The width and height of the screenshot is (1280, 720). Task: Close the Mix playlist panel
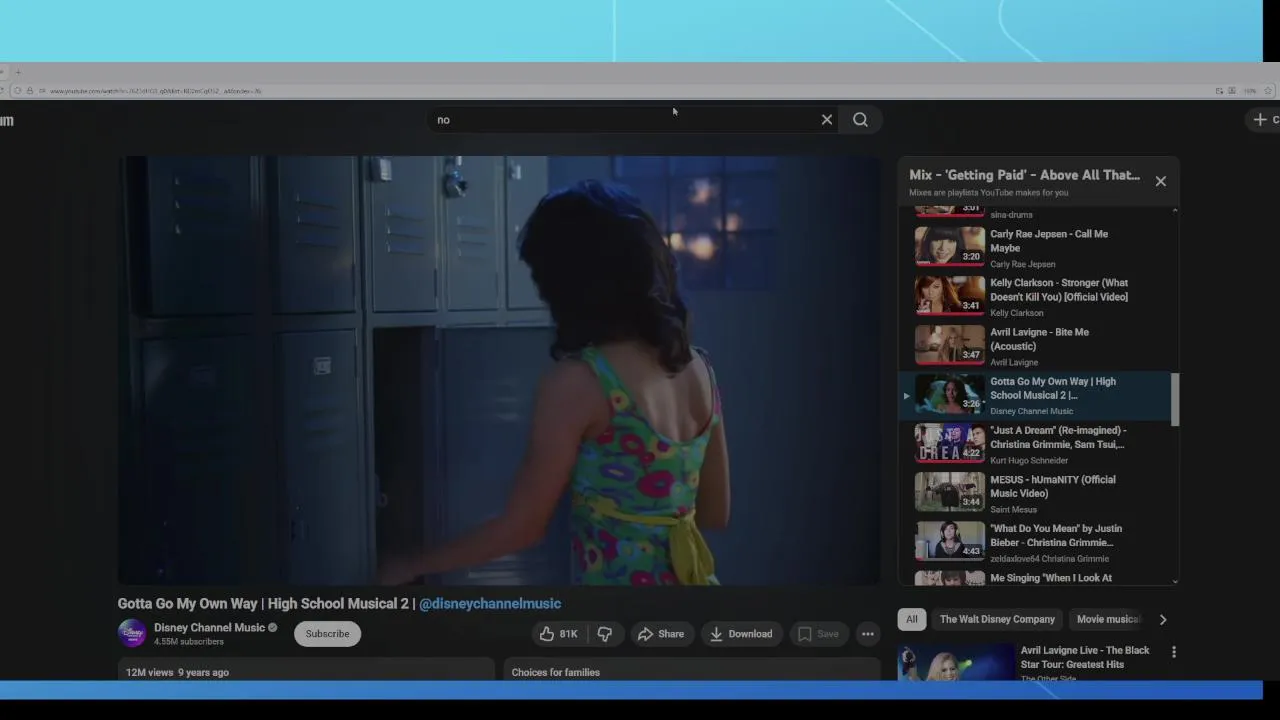tap(1160, 181)
